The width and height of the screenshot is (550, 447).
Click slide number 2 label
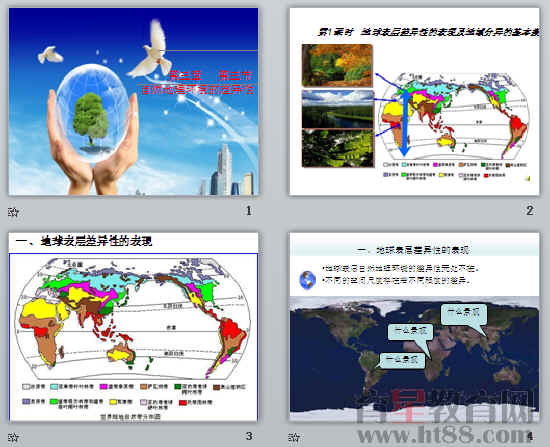(530, 210)
